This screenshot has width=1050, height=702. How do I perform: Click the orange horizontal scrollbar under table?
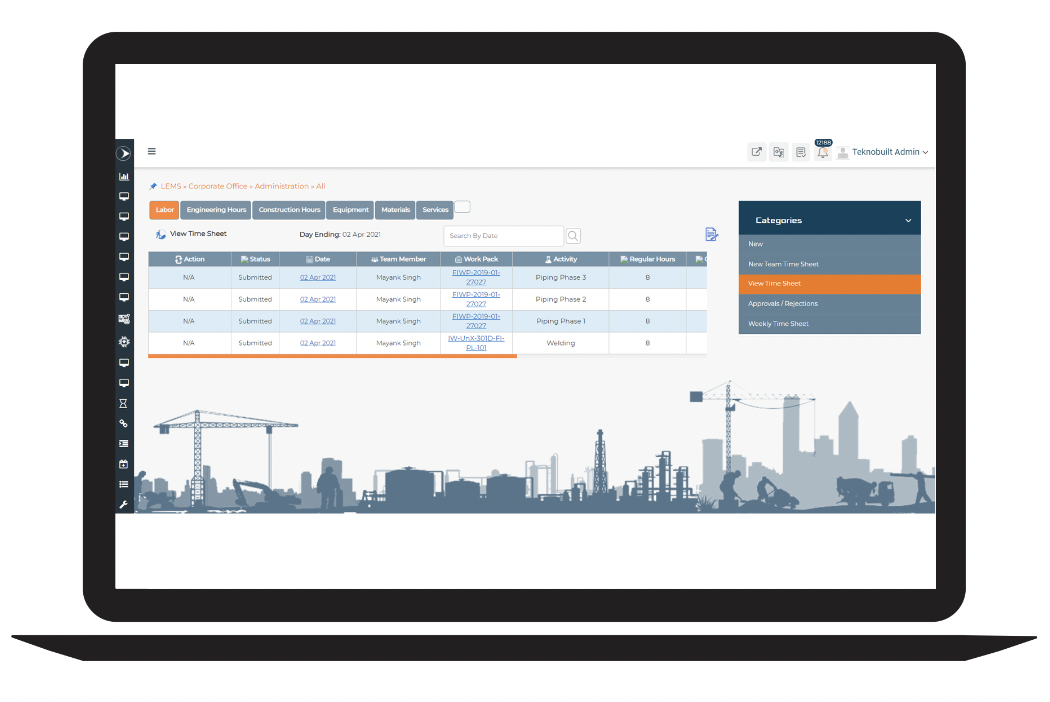point(332,356)
